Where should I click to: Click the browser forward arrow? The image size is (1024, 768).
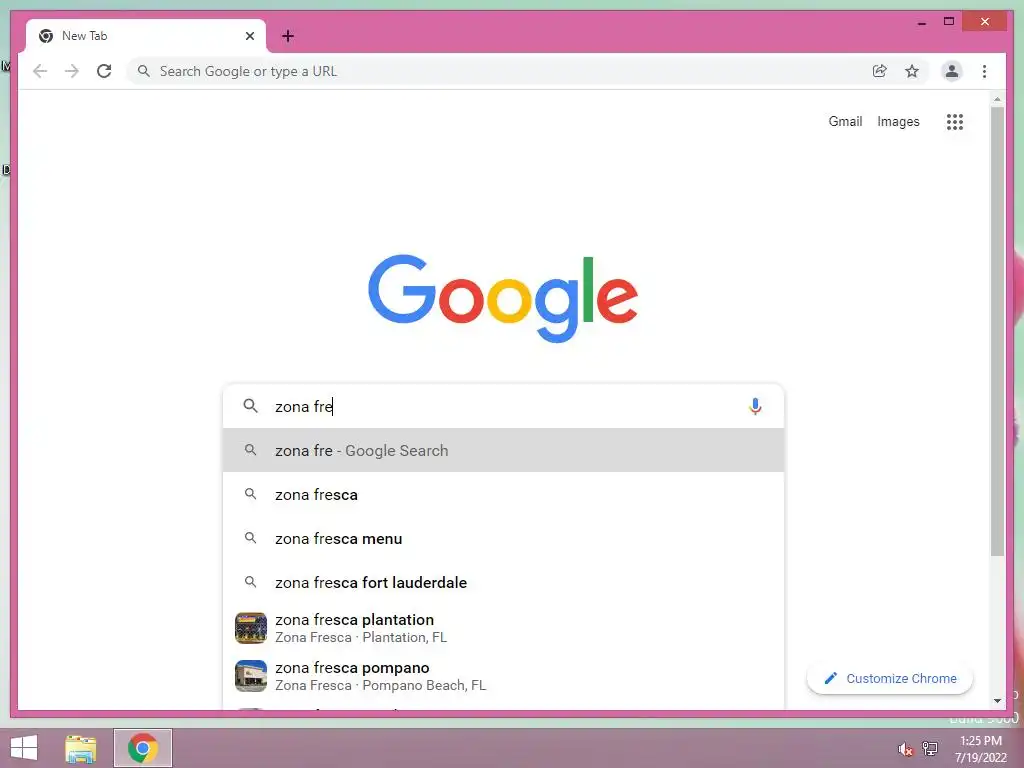pyautogui.click(x=72, y=71)
